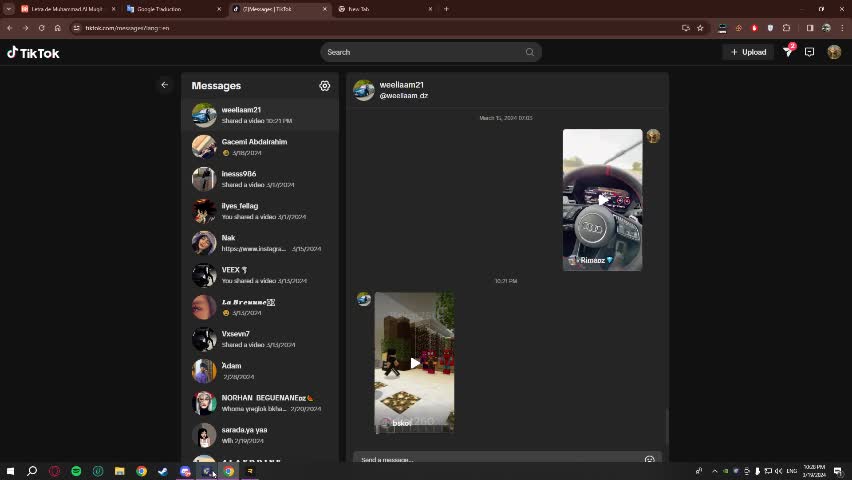Open the TikTok inbox notifications icon
This screenshot has width=852, height=480.
[x=810, y=52]
